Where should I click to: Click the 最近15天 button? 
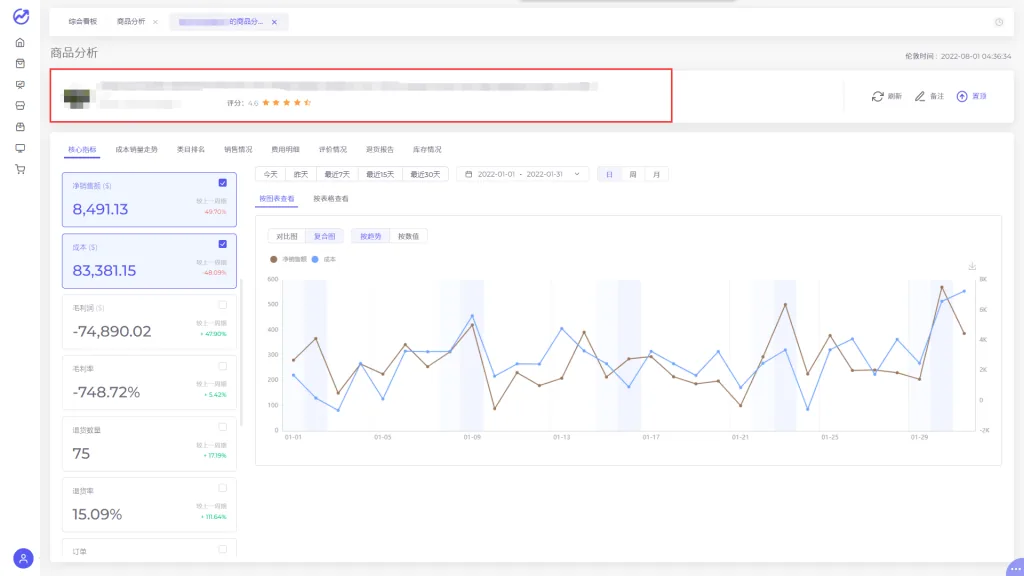pyautogui.click(x=380, y=174)
